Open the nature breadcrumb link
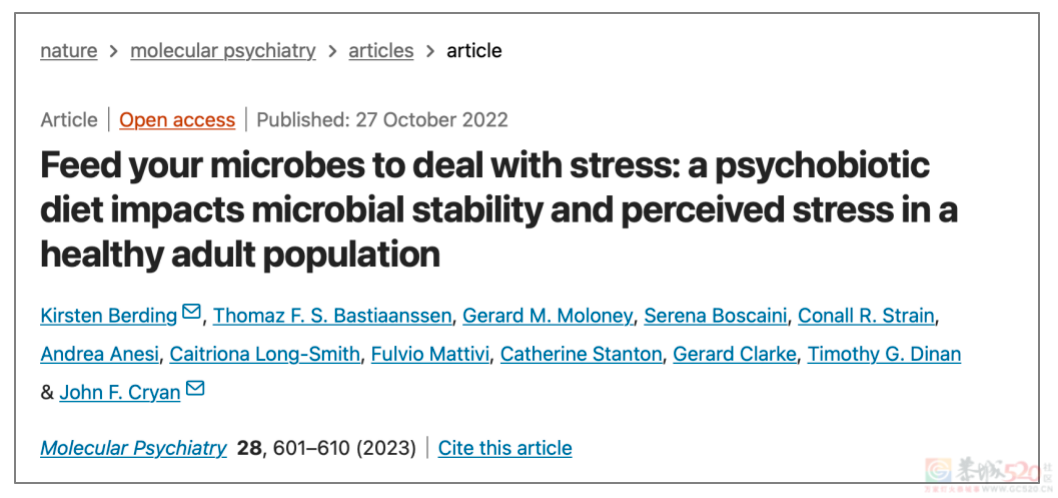This screenshot has width=1058, height=498. (69, 51)
